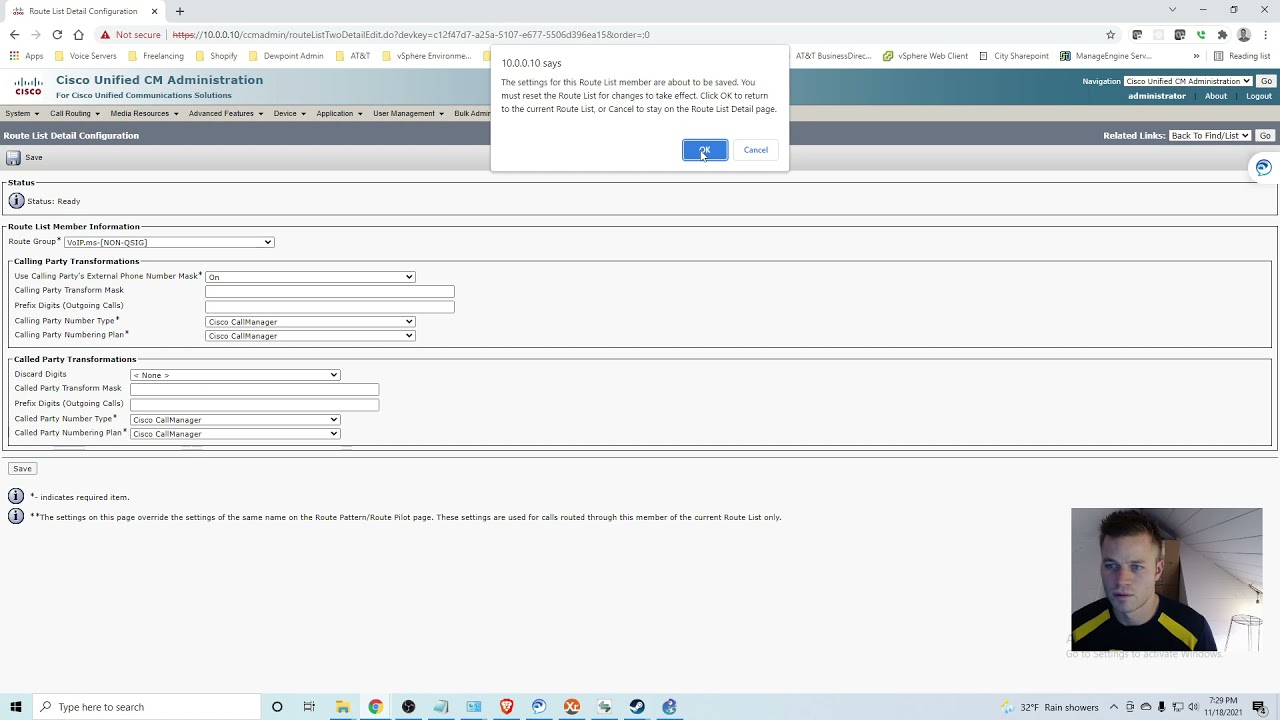Open the About link
This screenshot has height=720, width=1280.
(1216, 96)
